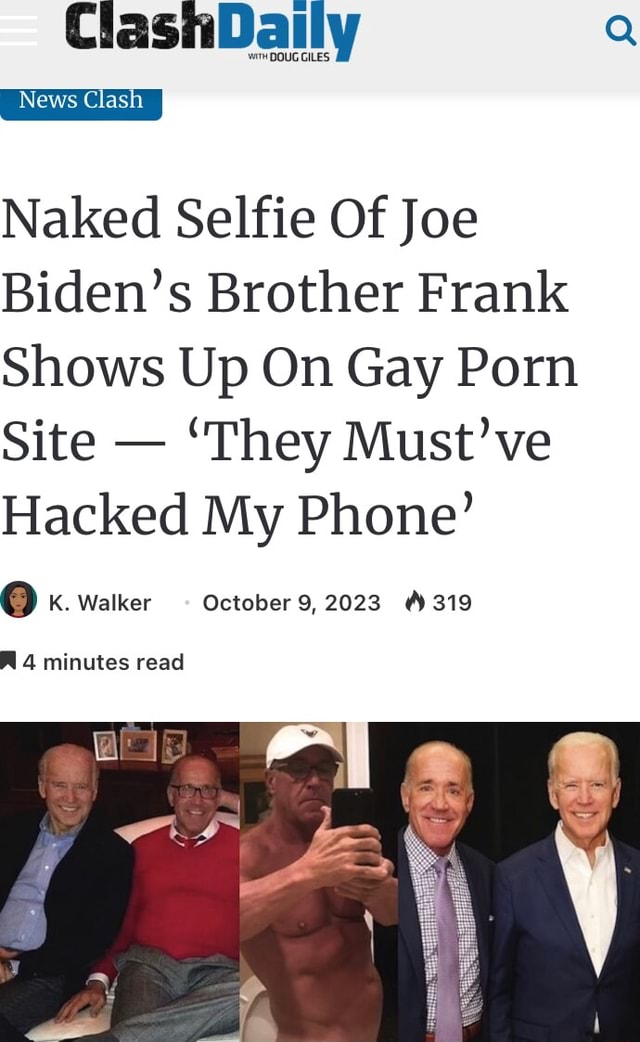
Task: Click the 'with Doug Giles' tagline
Action: tap(288, 57)
